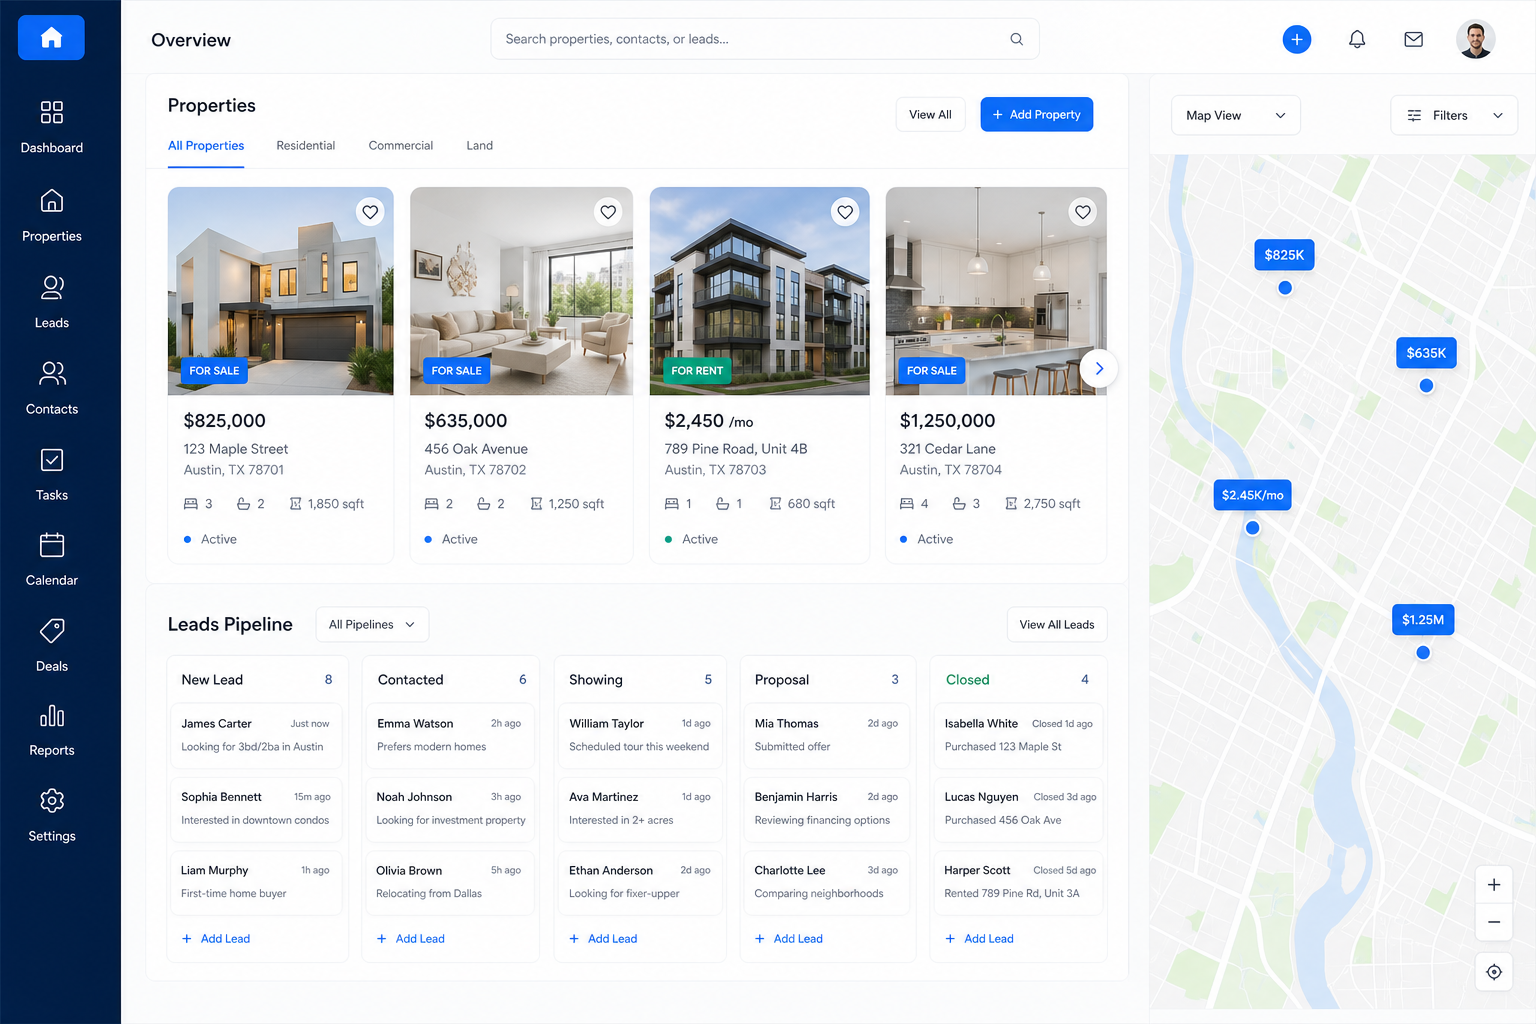The height and width of the screenshot is (1024, 1536).
Task: Open the All Pipelines dropdown
Action: tap(372, 625)
